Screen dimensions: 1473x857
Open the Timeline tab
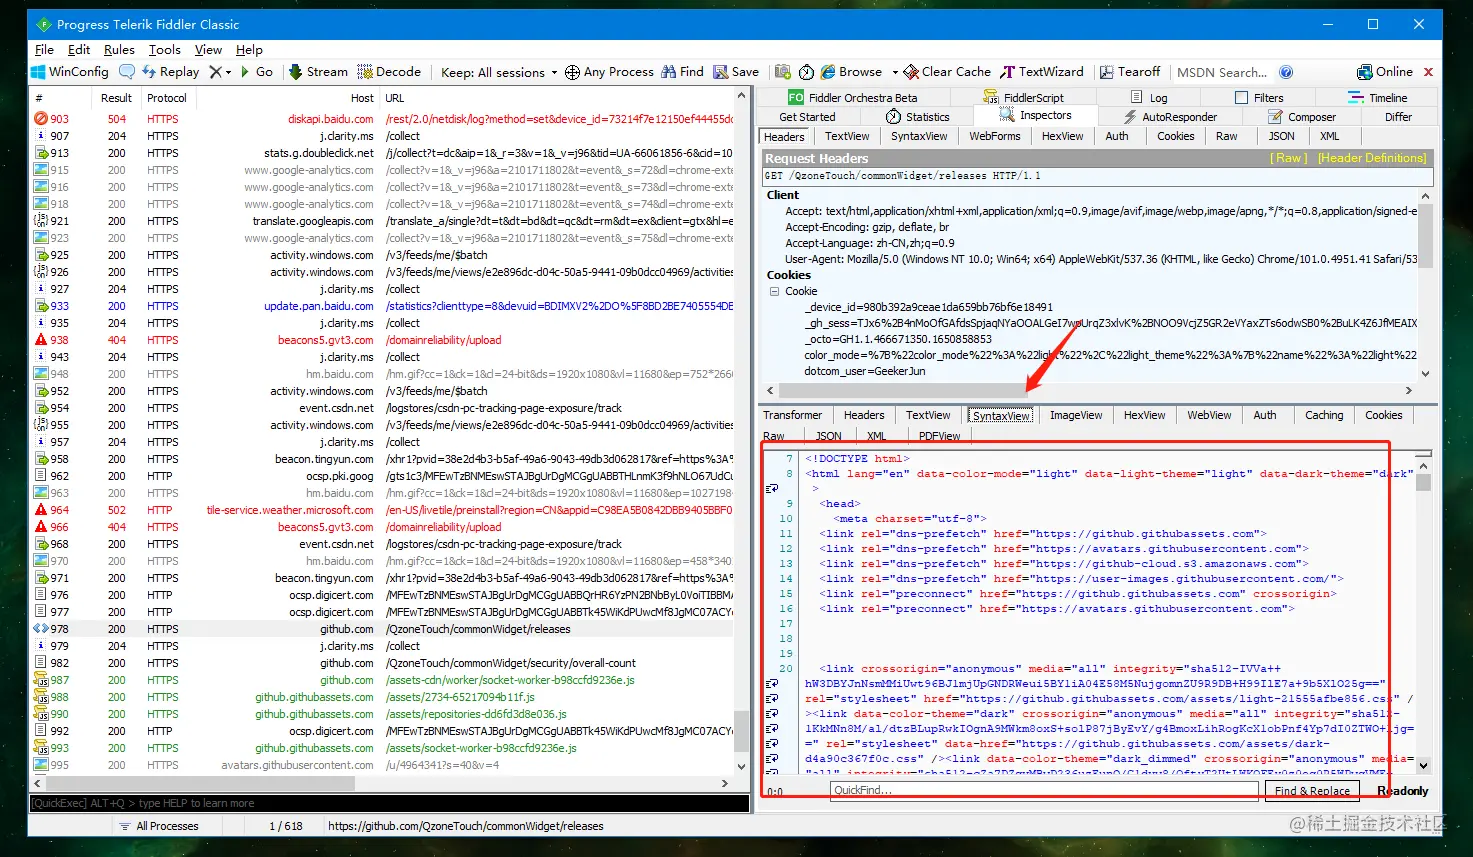1377,97
